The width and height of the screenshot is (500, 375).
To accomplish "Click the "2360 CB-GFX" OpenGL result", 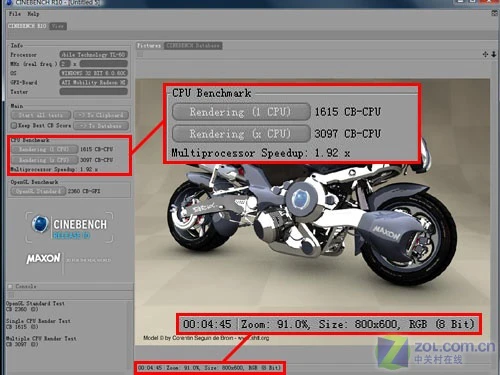I will click(x=84, y=191).
